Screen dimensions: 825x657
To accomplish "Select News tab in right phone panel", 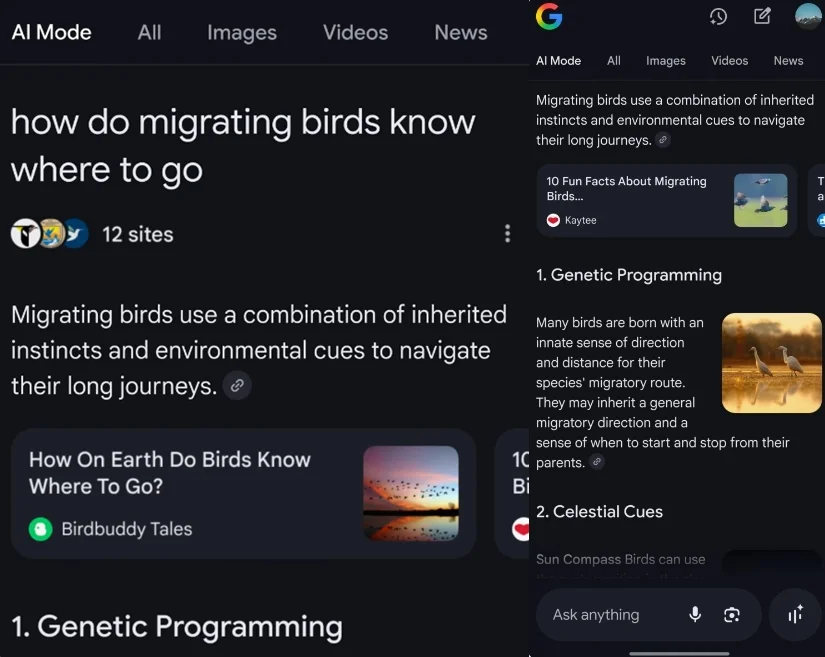I will click(x=788, y=60).
